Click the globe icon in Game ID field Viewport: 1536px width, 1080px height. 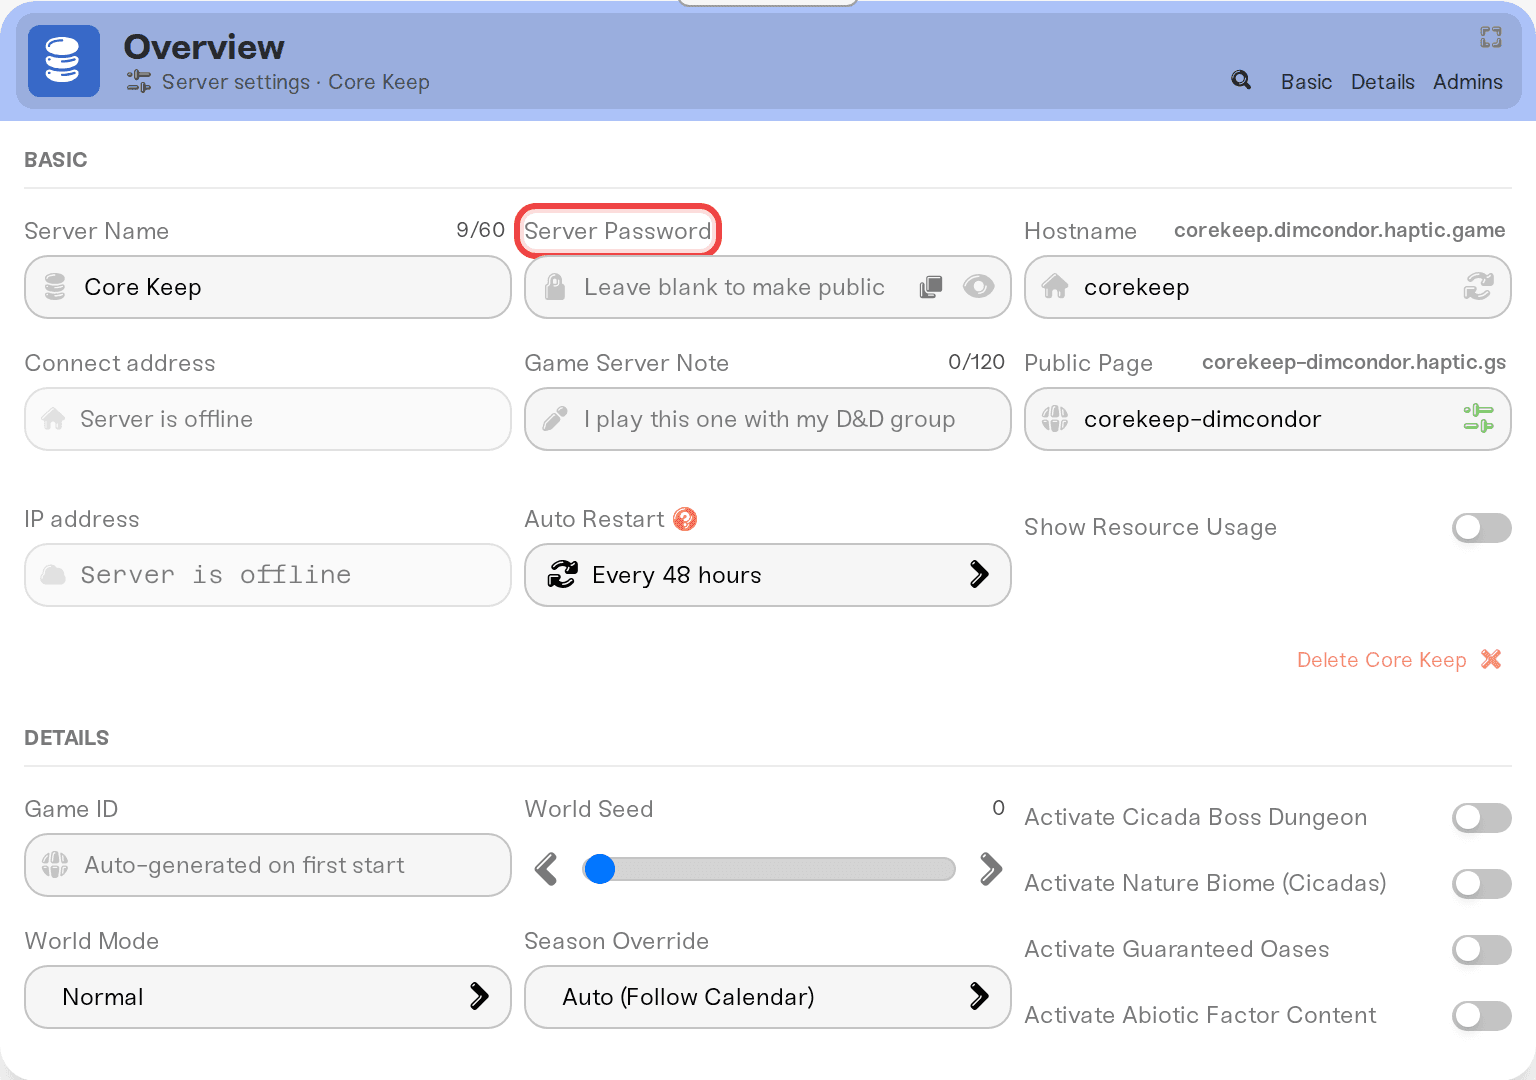[55, 864]
